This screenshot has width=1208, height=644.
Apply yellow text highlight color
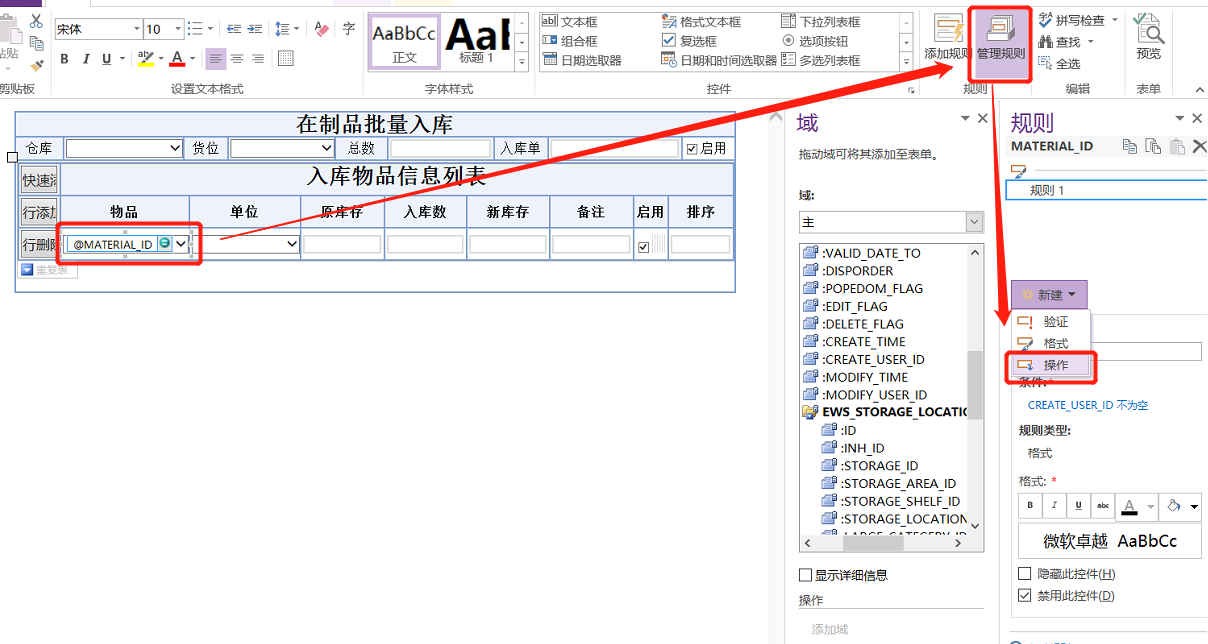point(145,59)
